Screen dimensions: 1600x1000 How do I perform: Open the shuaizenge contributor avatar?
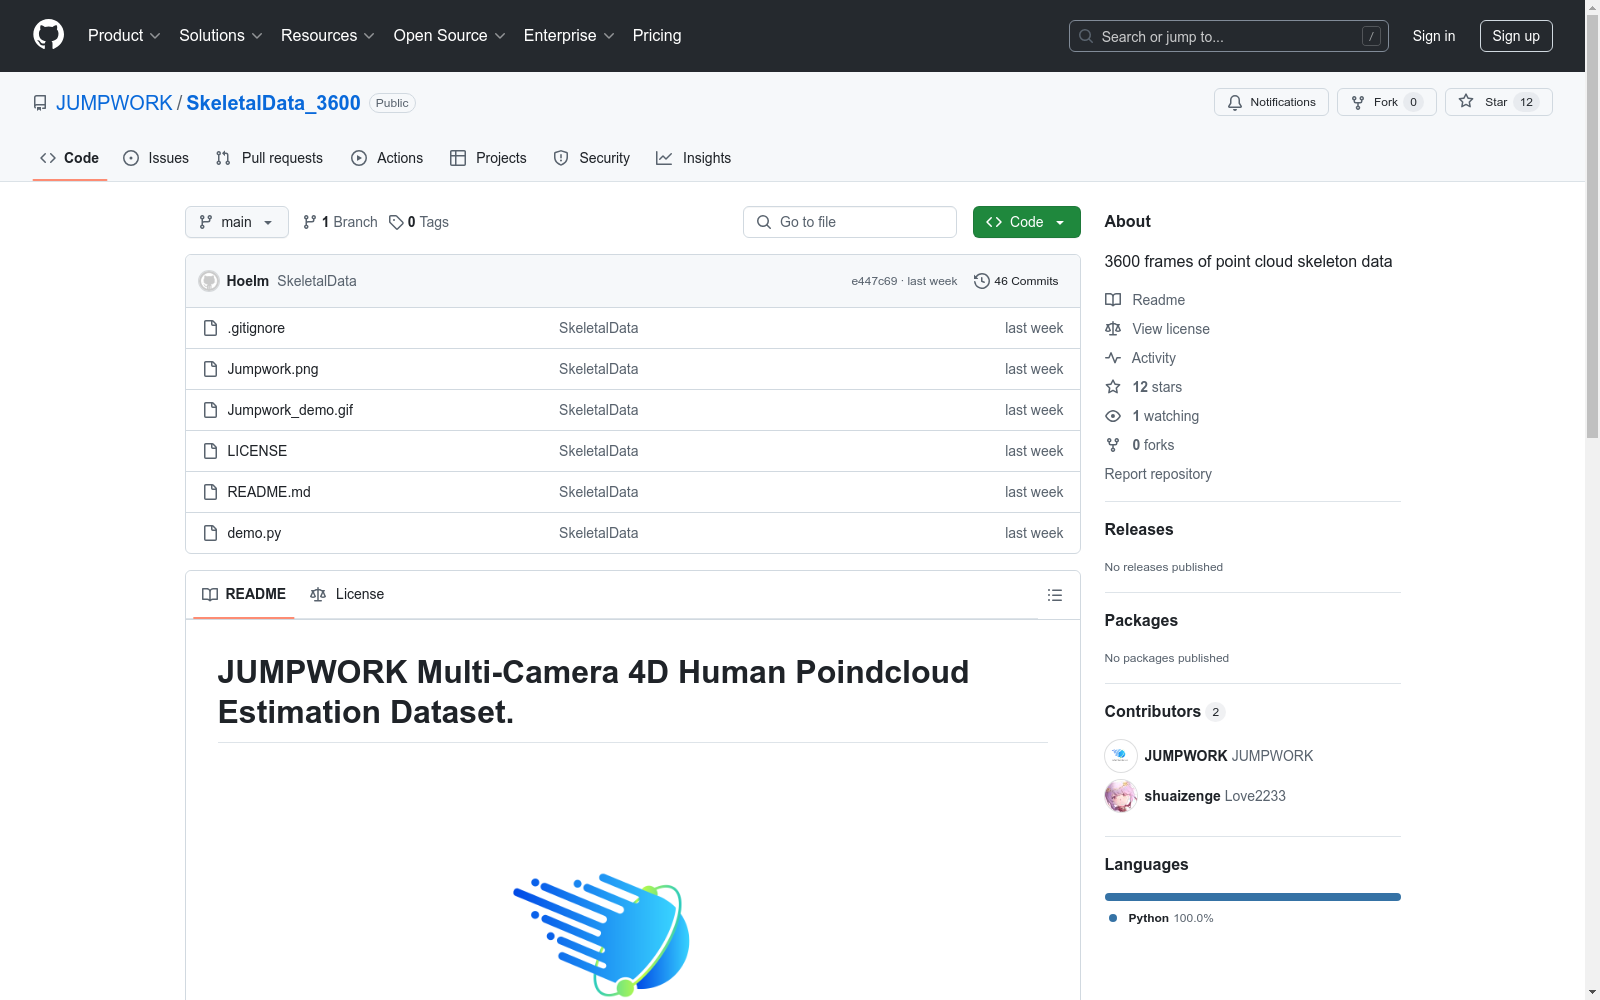[1121, 796]
